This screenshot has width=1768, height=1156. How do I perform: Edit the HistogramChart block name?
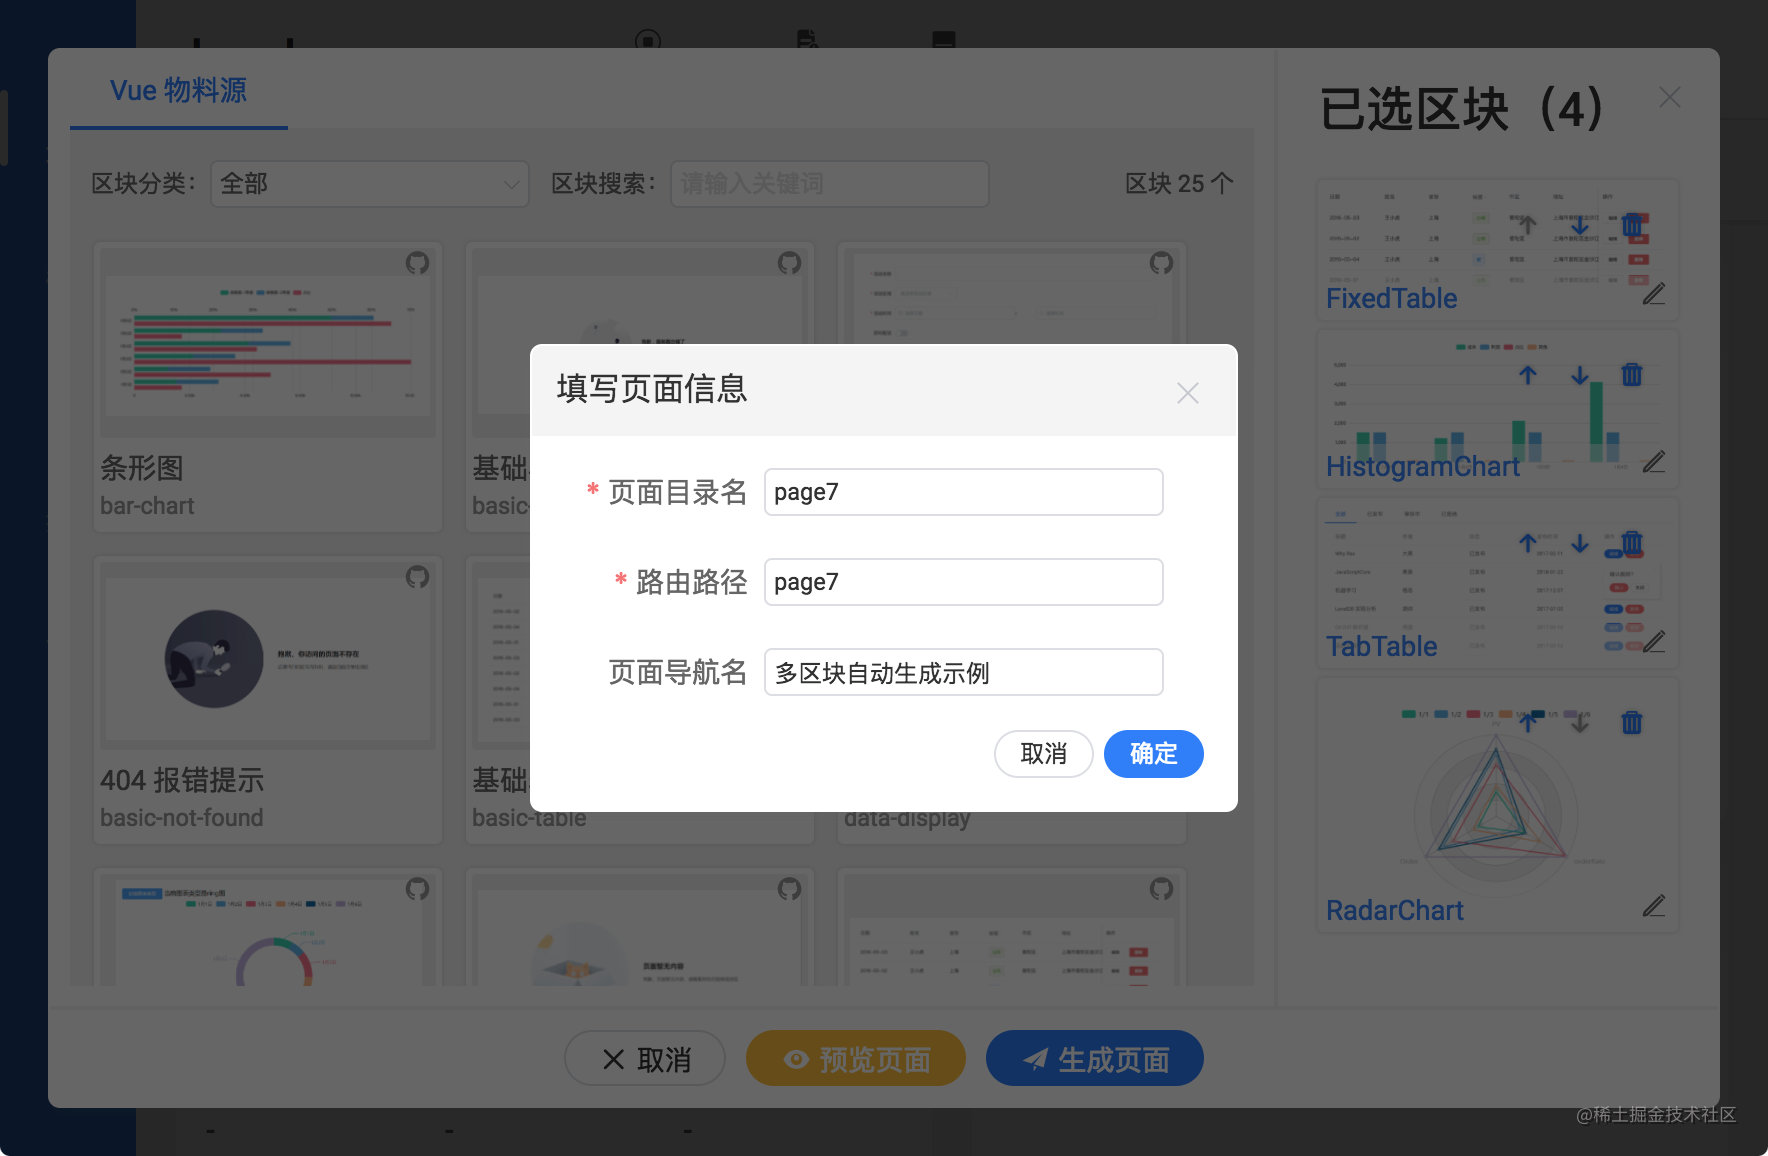pos(1654,462)
